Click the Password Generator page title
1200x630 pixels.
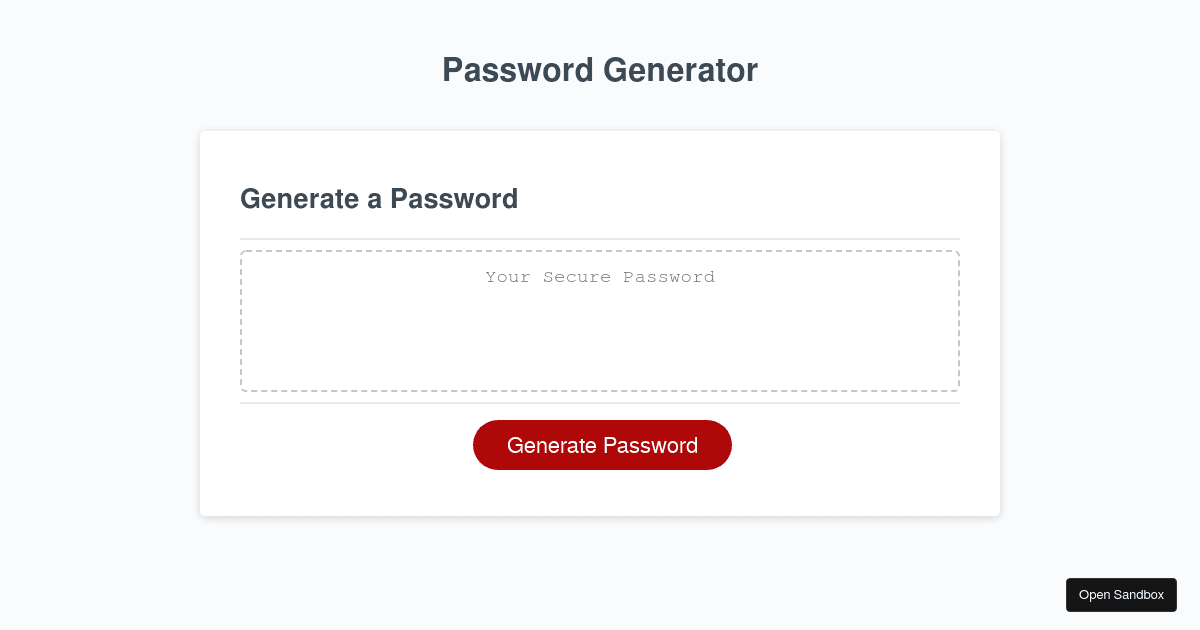600,70
